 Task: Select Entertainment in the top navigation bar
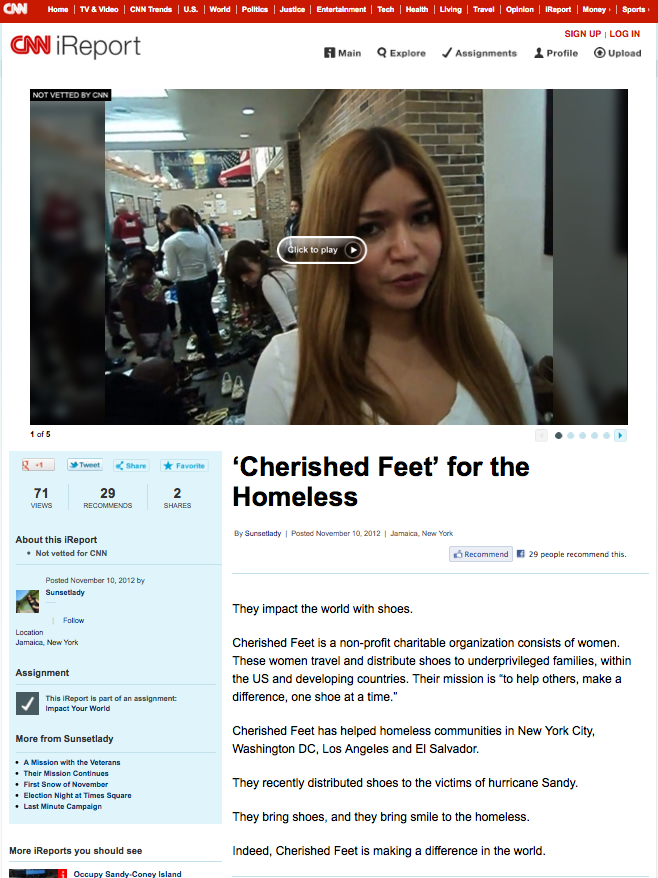tap(341, 10)
